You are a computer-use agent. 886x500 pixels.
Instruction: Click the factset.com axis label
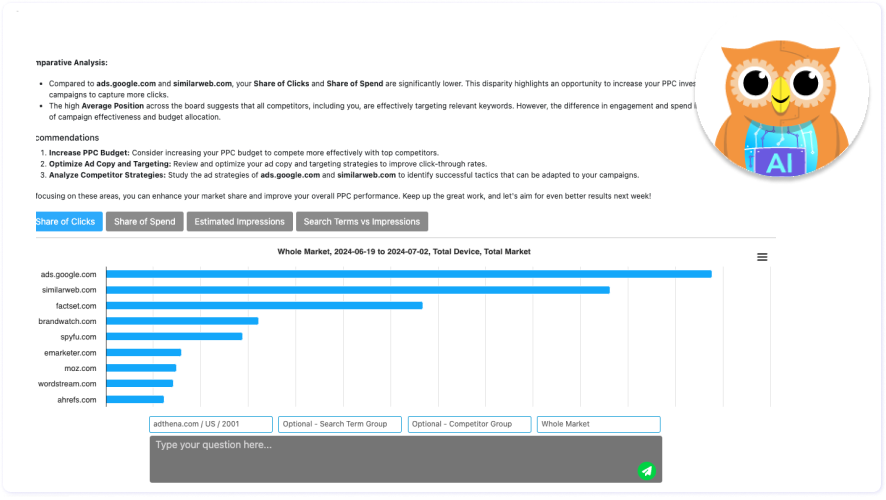point(76,306)
